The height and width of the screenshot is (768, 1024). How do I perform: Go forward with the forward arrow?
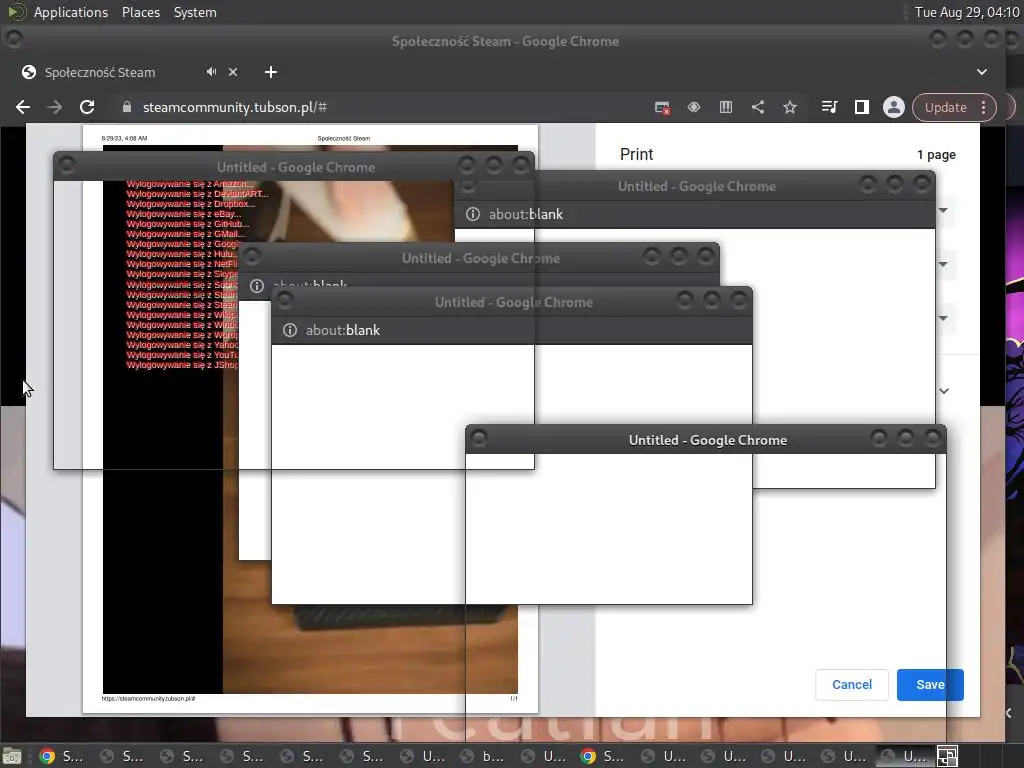tap(55, 107)
